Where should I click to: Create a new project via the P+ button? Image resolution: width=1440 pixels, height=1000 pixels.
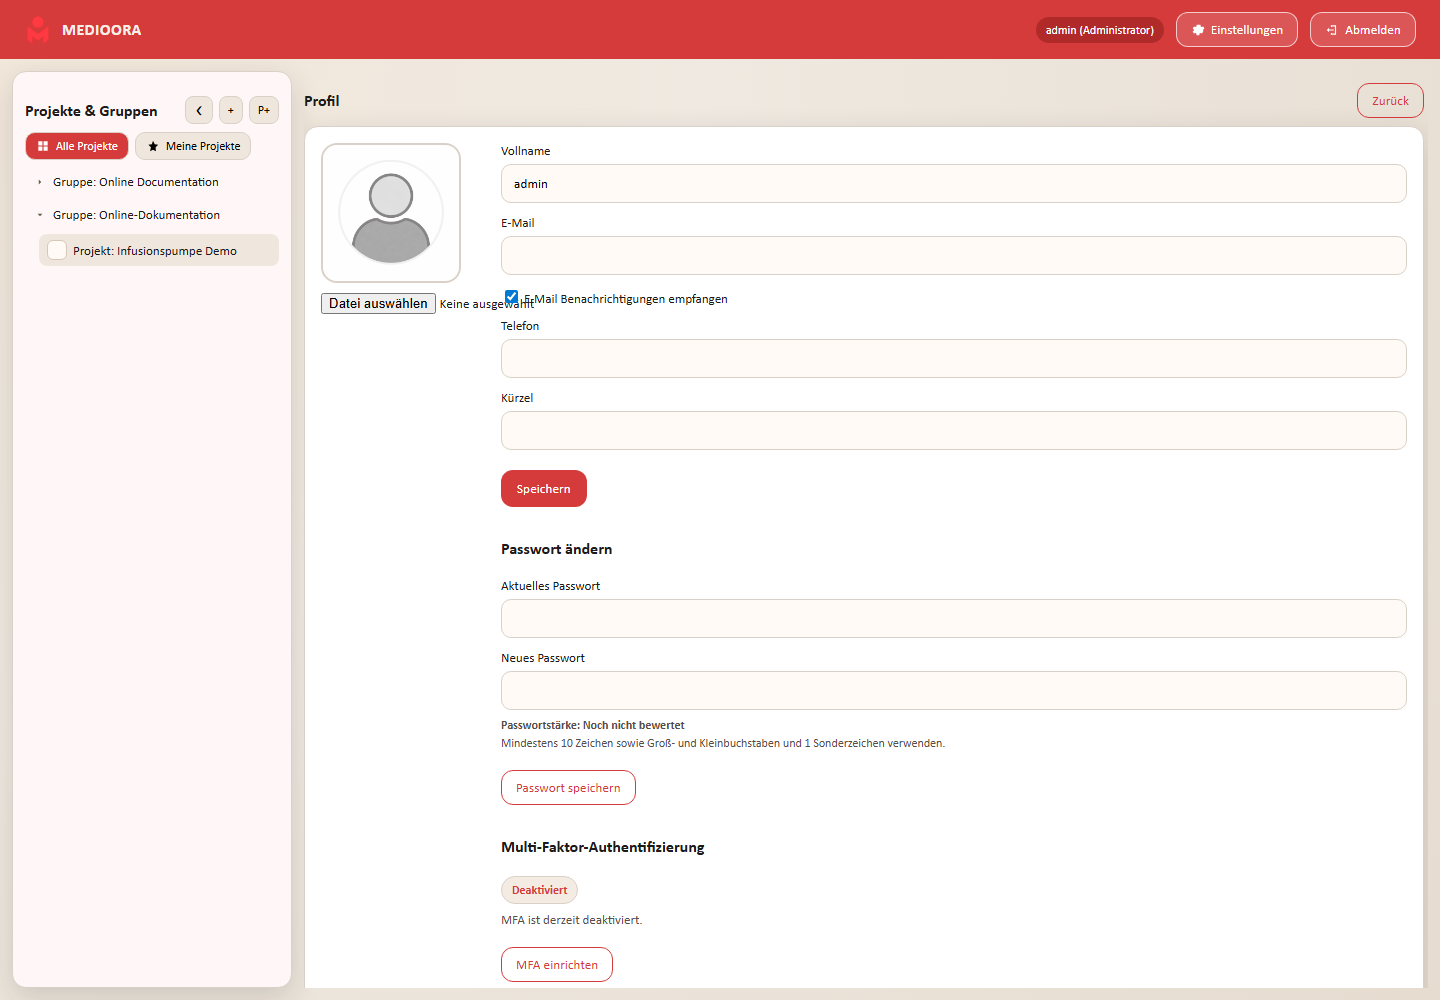click(x=264, y=110)
